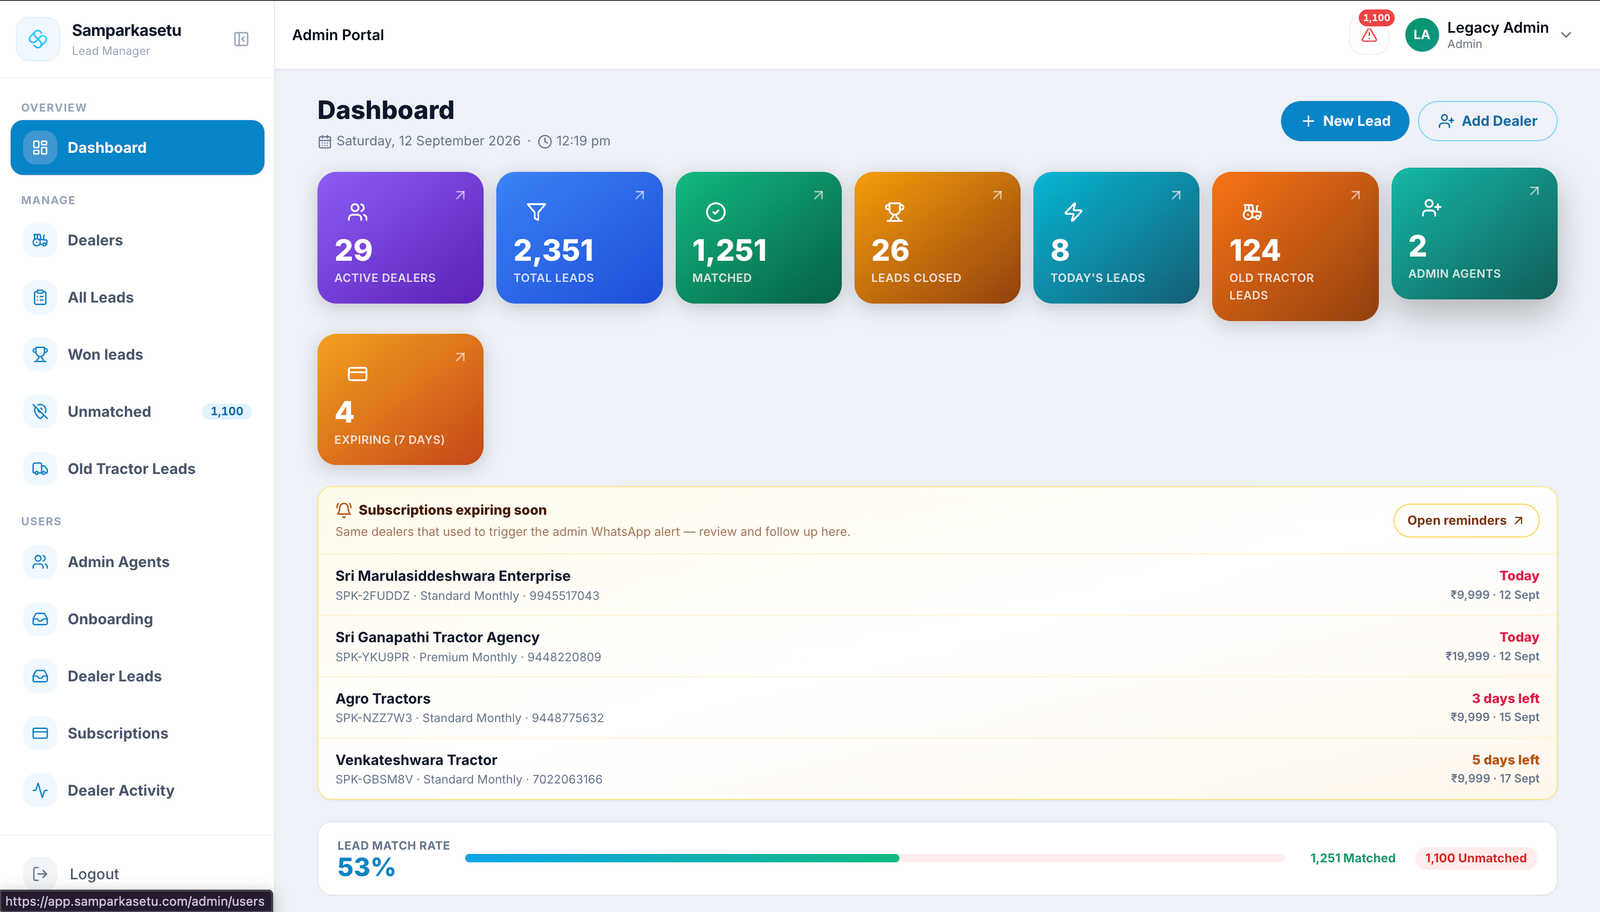Click the 53% match rate value

click(366, 868)
